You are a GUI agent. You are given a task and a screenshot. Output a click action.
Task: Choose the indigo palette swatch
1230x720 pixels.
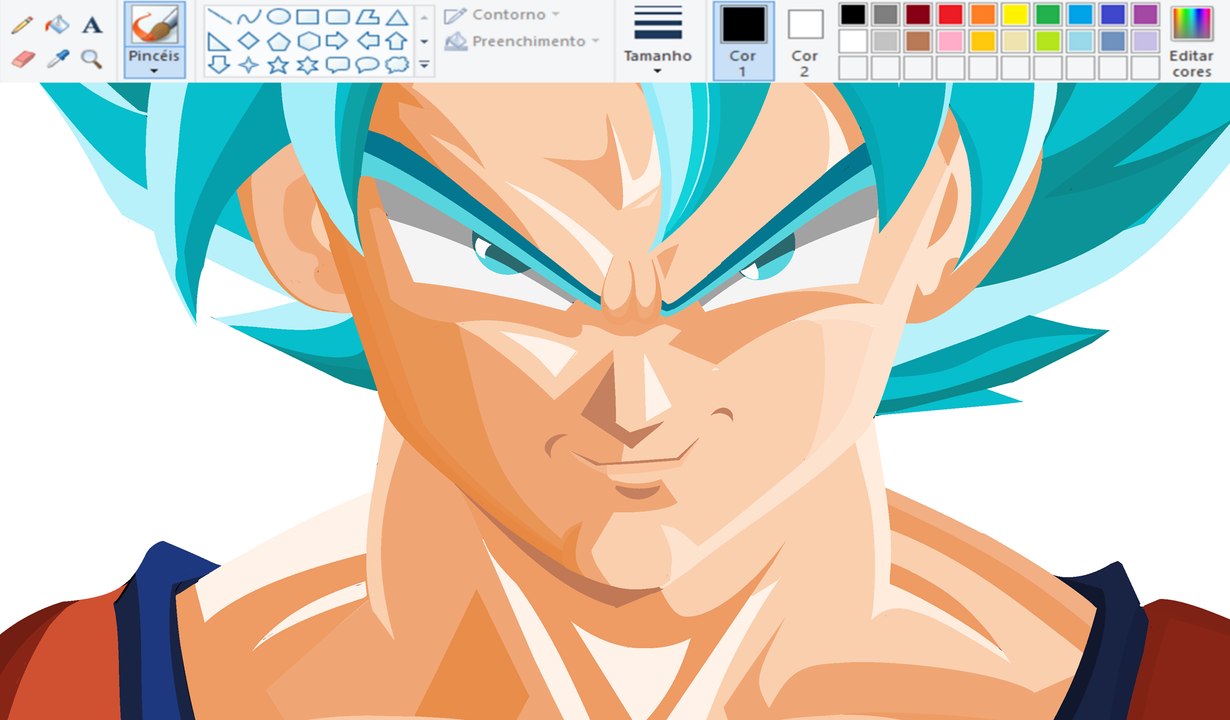1113,14
